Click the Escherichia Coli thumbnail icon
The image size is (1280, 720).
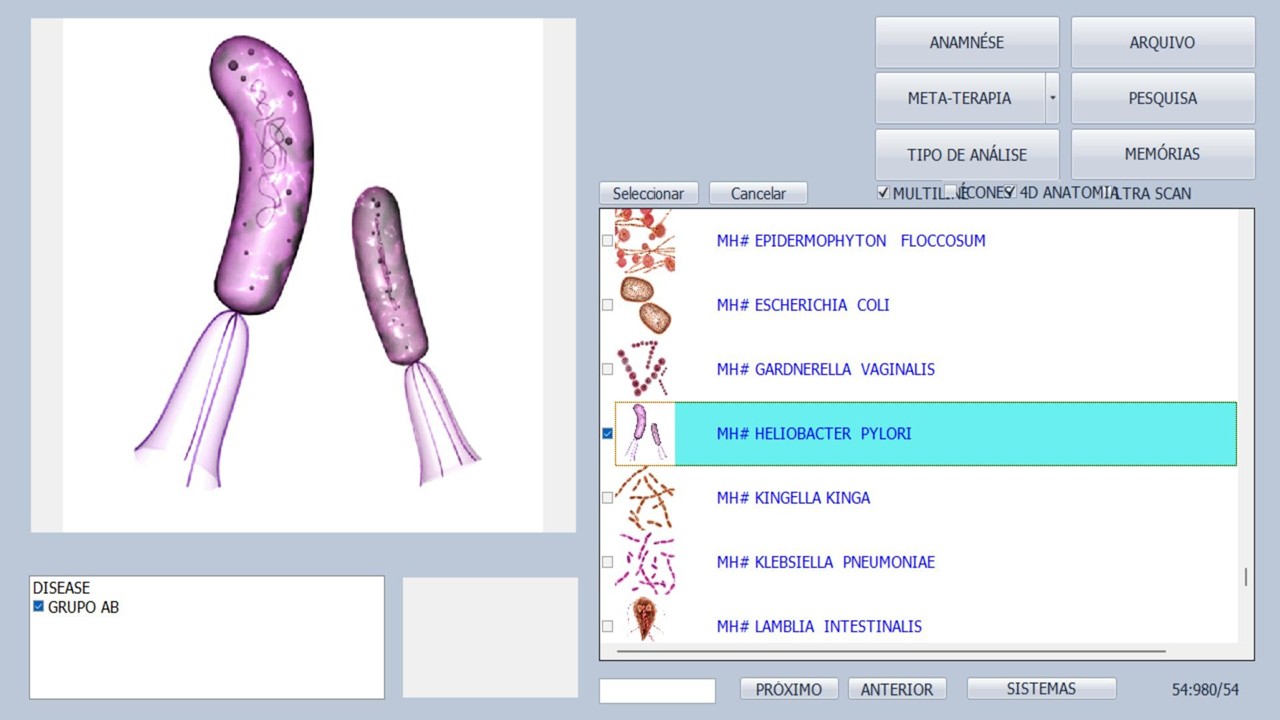pos(644,305)
